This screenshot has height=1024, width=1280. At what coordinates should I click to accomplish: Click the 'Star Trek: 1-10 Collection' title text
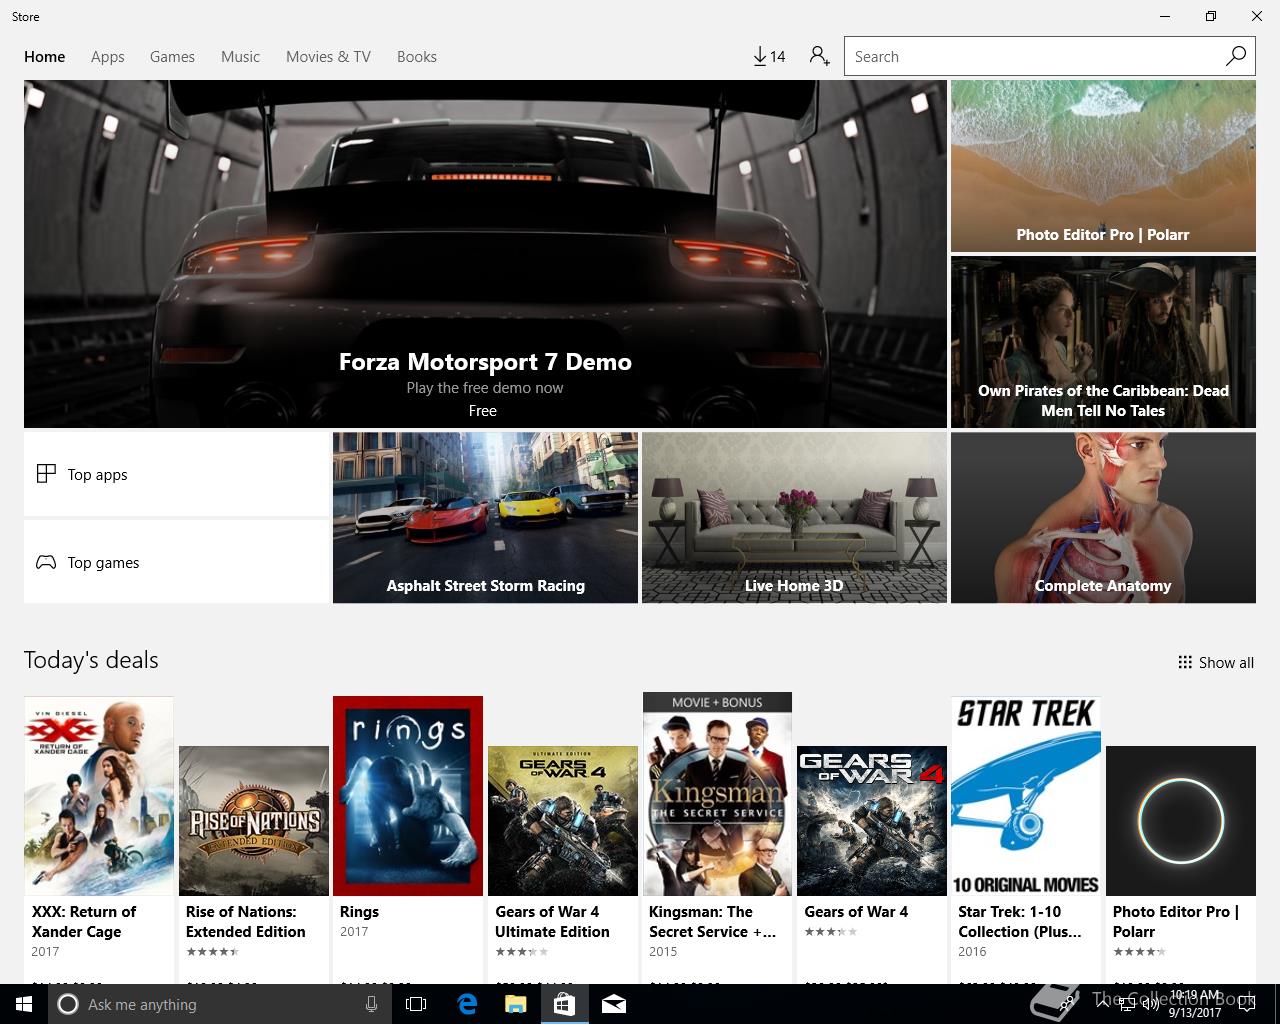[x=1020, y=921]
